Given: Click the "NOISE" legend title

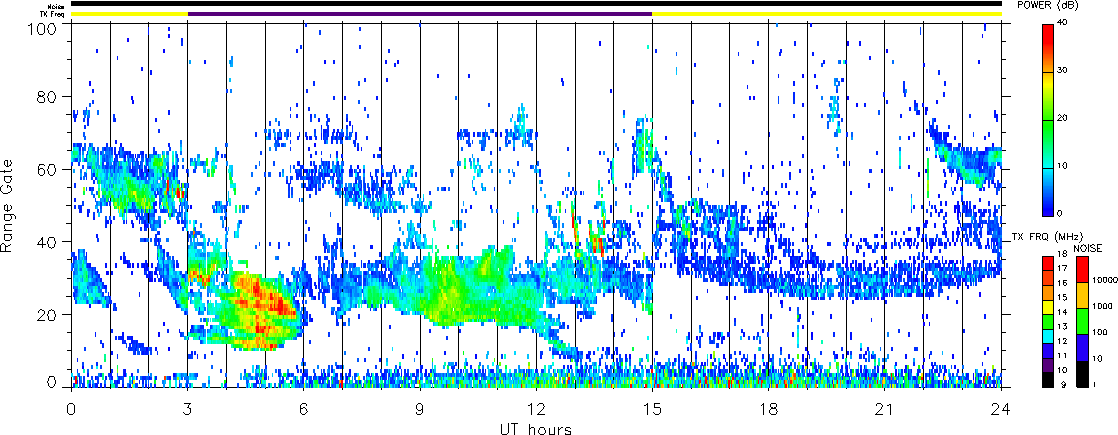Looking at the screenshot, I should point(1087,246).
